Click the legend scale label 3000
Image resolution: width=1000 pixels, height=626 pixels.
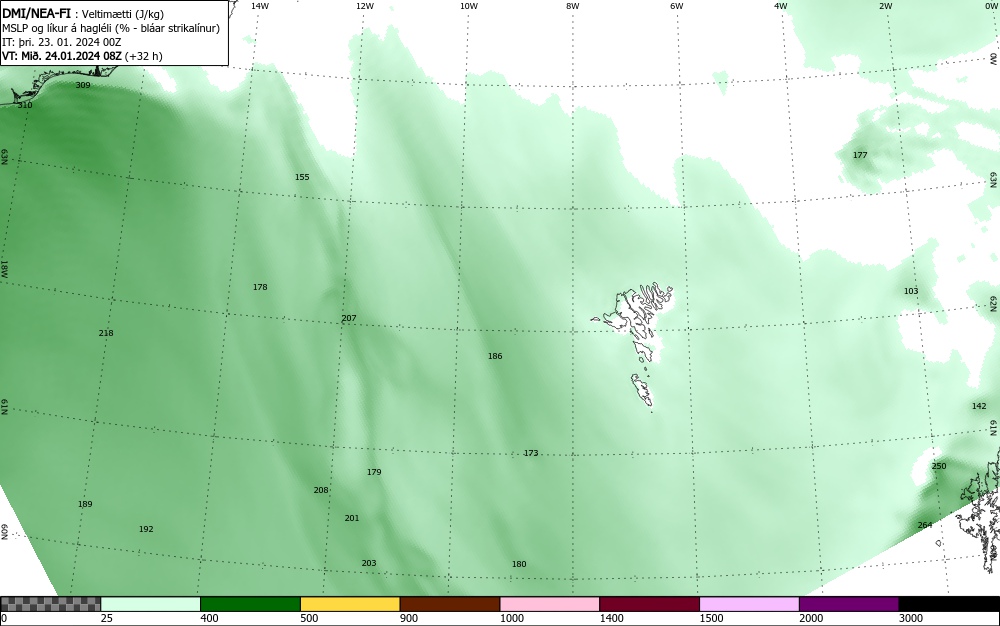pyautogui.click(x=911, y=618)
